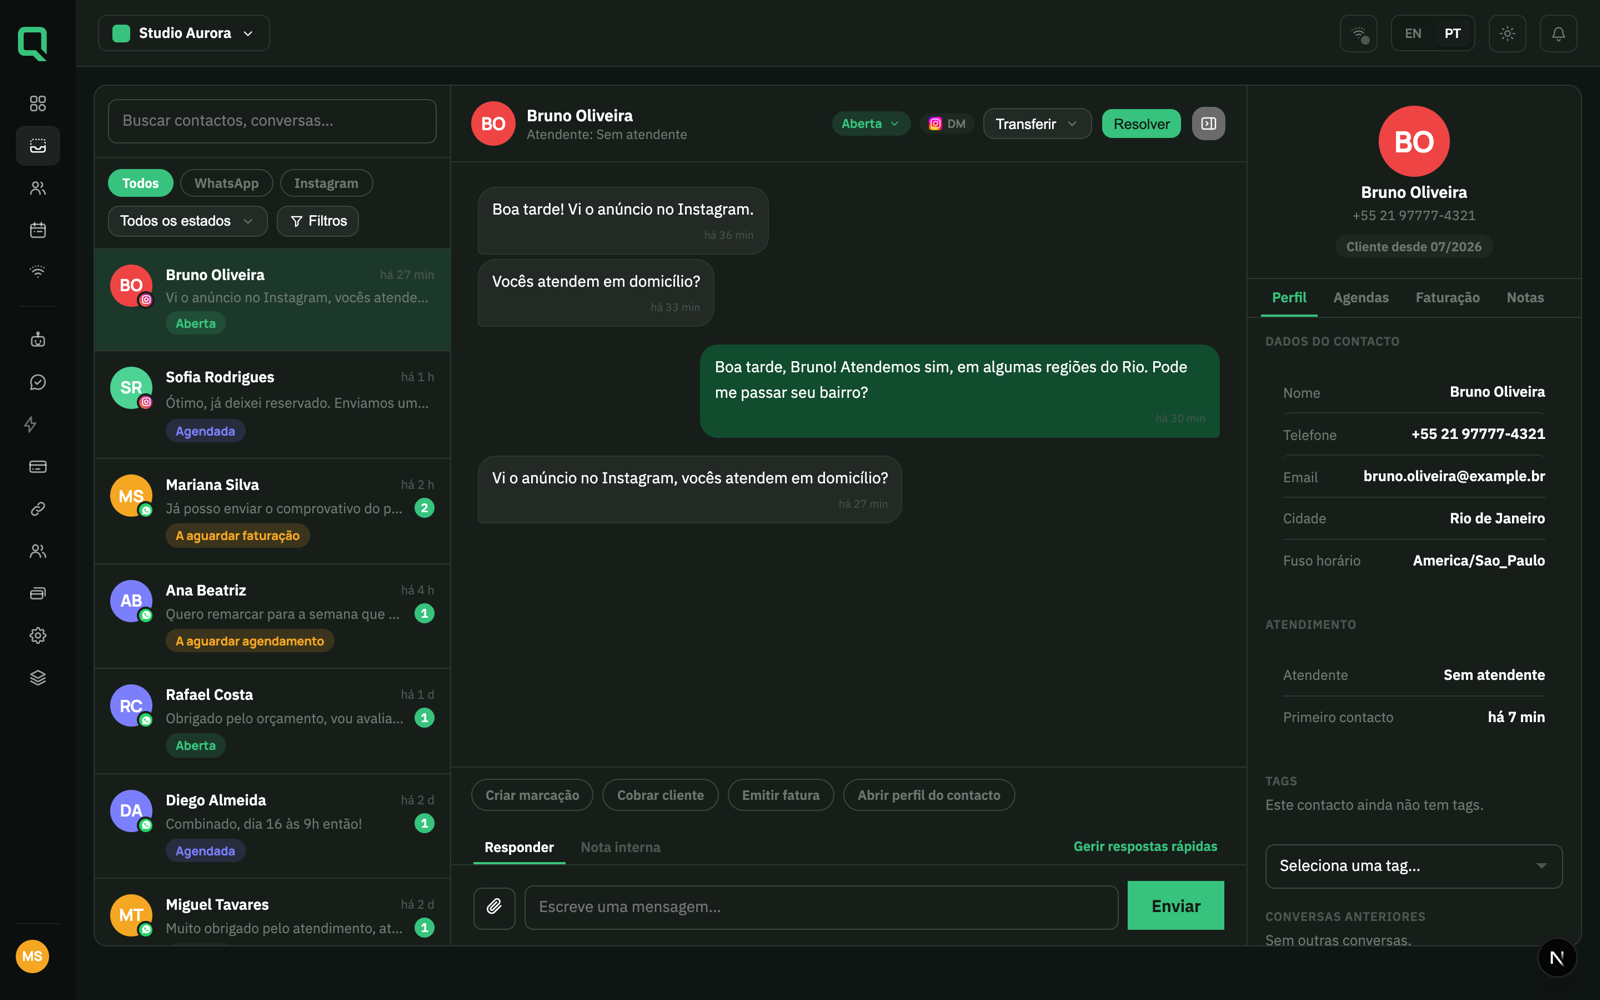The height and width of the screenshot is (1000, 1600).
Task: Switch language to EN
Action: (x=1413, y=34)
